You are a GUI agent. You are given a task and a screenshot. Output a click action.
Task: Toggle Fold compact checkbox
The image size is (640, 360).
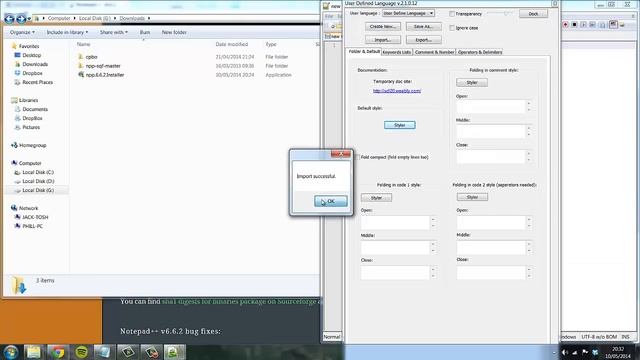pyautogui.click(x=358, y=157)
